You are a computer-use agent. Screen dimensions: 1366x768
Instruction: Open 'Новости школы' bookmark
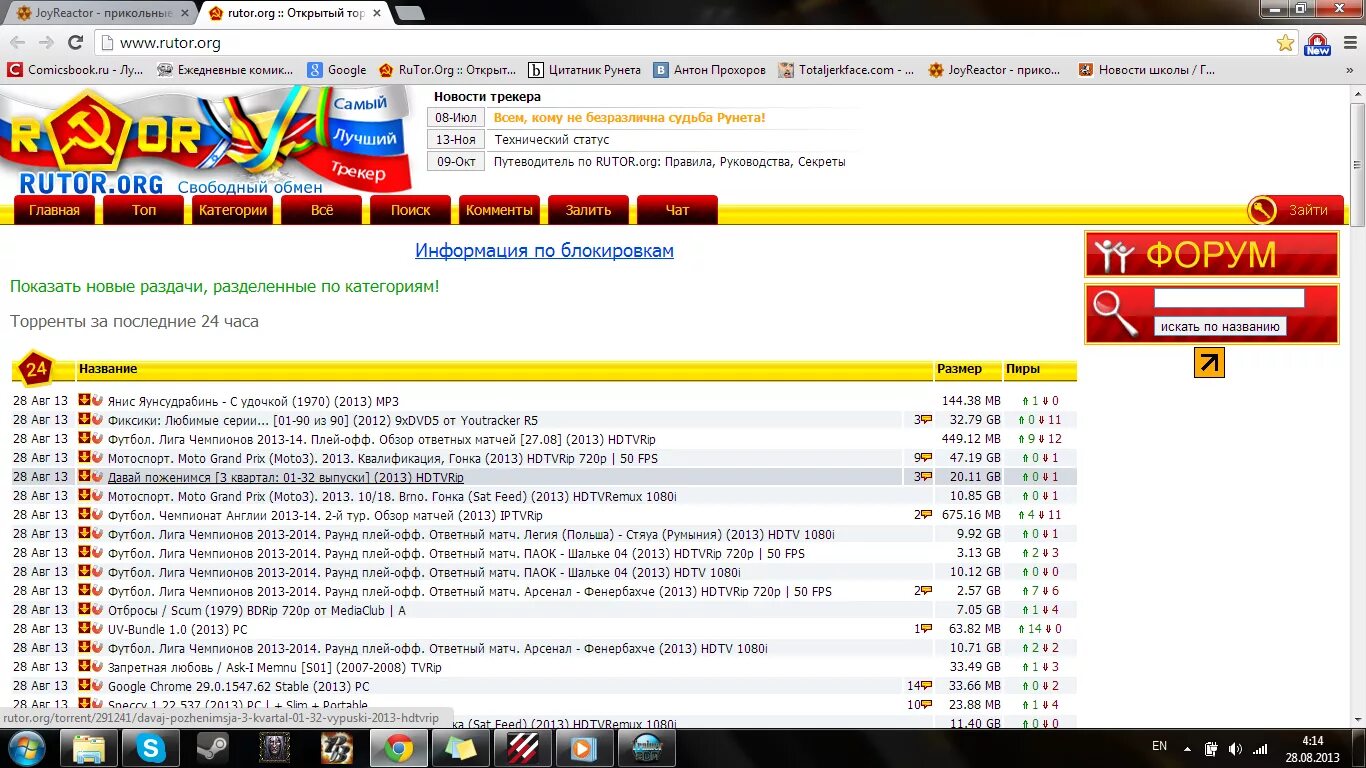click(1147, 70)
